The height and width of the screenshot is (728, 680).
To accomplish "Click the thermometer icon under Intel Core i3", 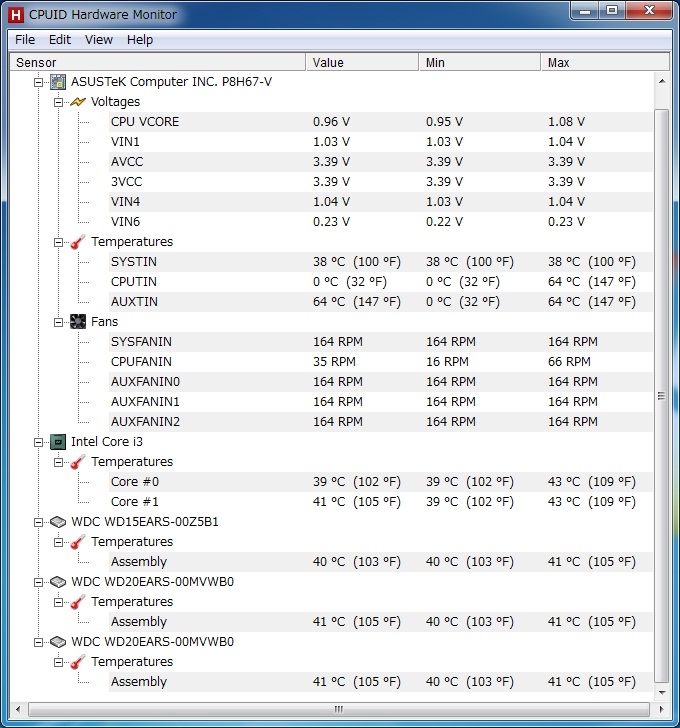I will point(78,462).
